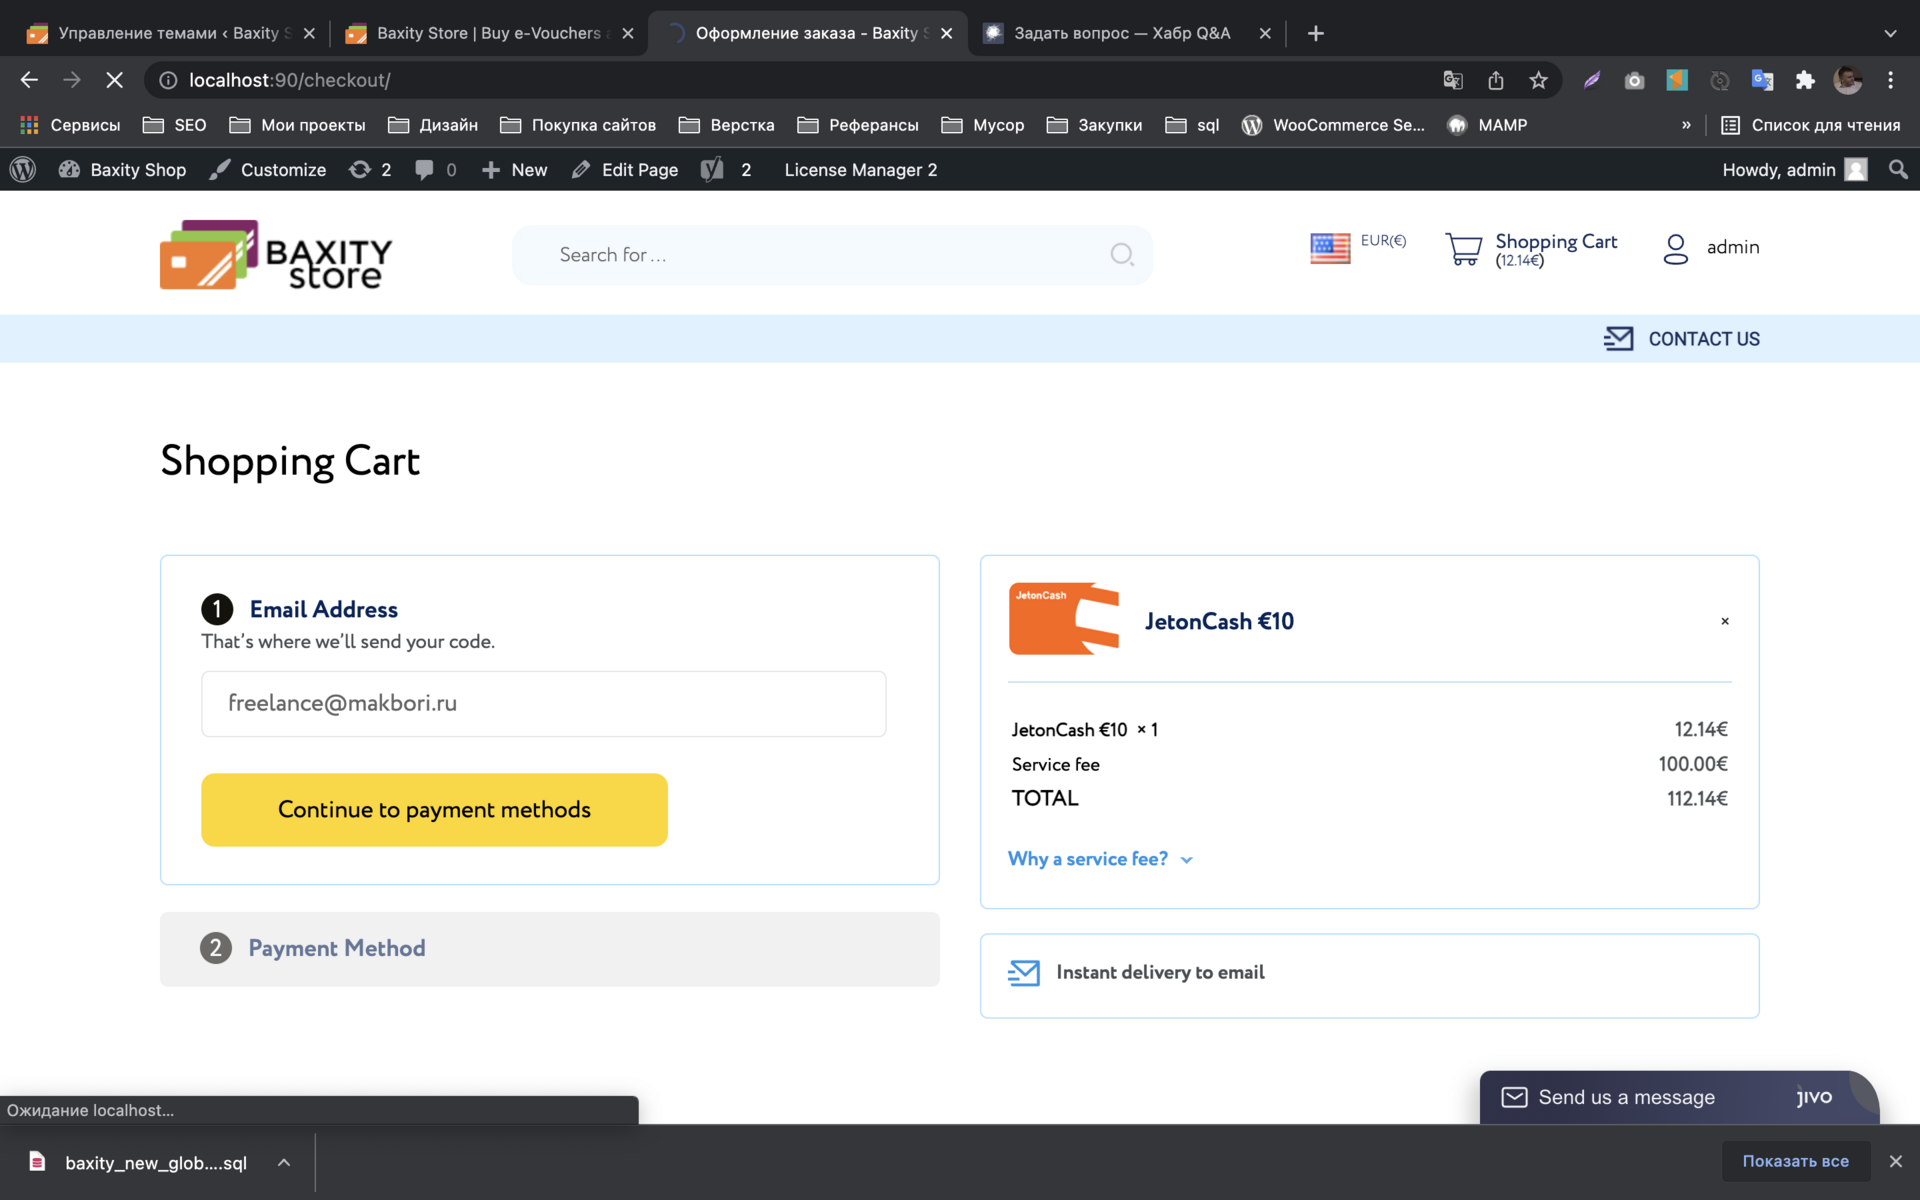Click the browser back arrow
Screen dimensions: 1920x1200
coord(29,80)
